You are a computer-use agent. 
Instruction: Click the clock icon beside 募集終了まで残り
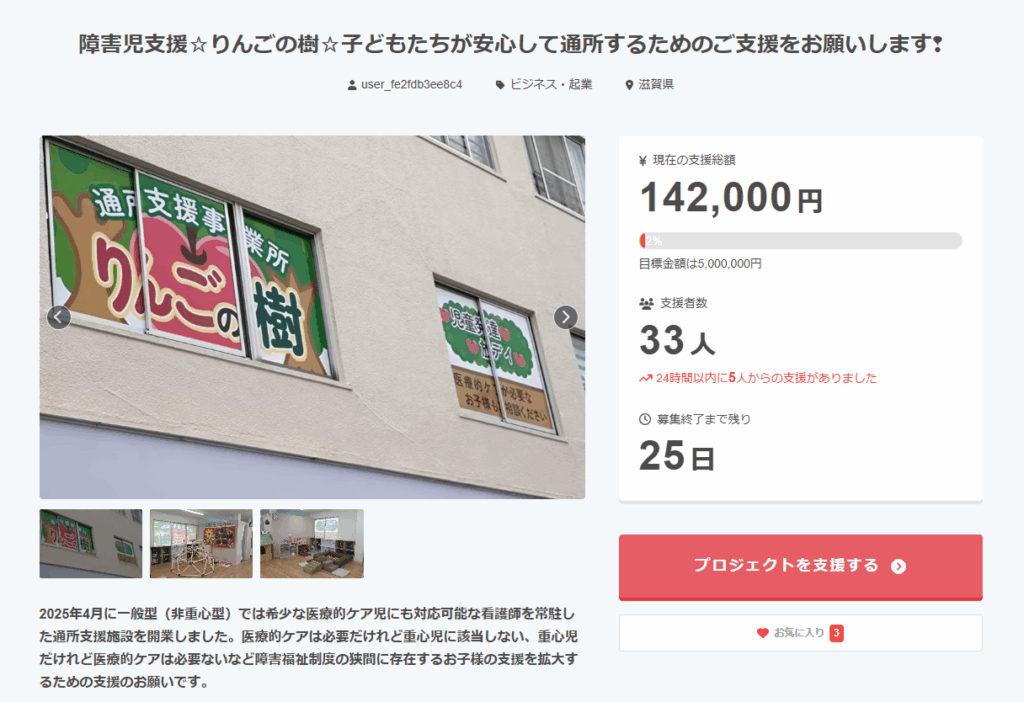645,419
